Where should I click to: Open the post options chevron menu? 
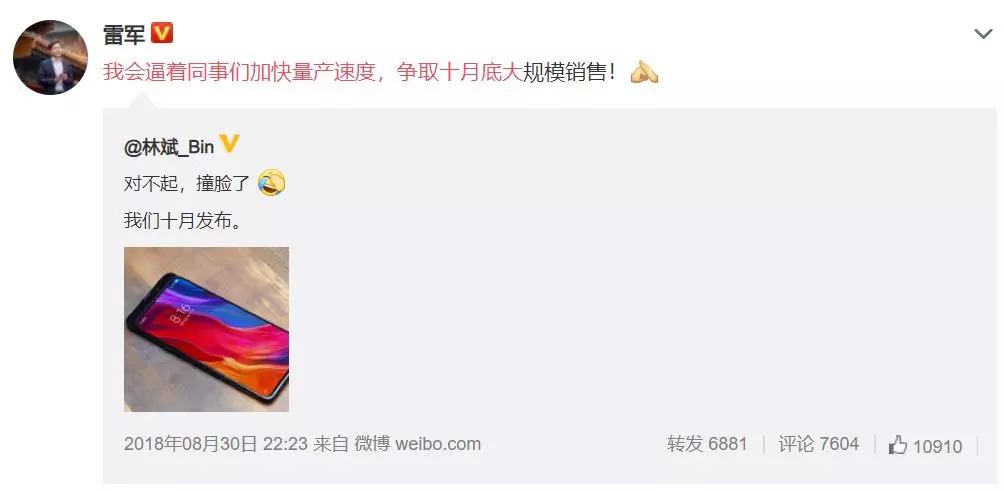click(x=983, y=34)
